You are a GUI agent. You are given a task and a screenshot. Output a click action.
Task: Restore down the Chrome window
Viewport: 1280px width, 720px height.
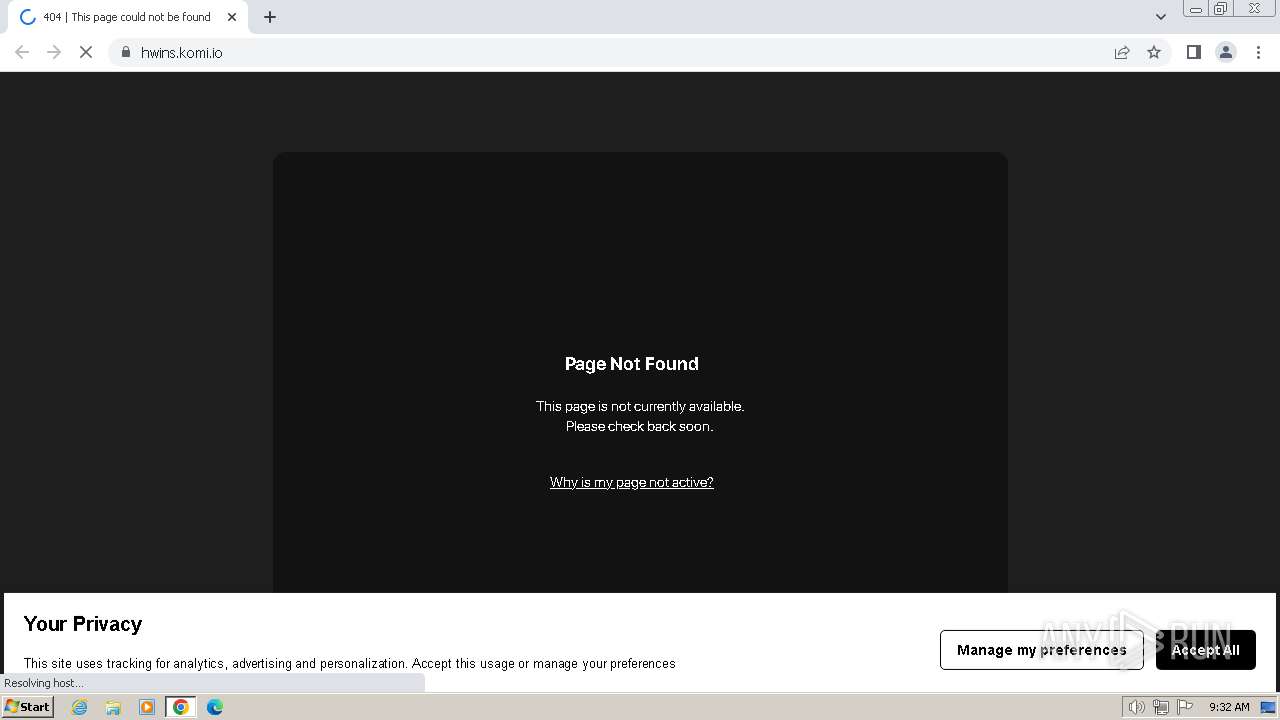pos(1221,9)
